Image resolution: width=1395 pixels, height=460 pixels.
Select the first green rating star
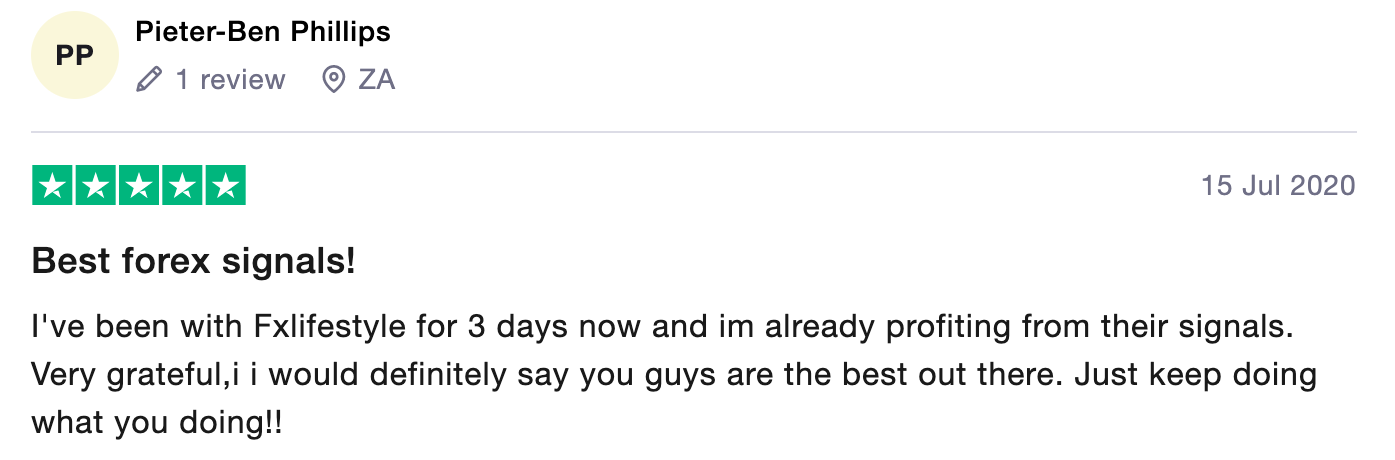click(x=52, y=186)
